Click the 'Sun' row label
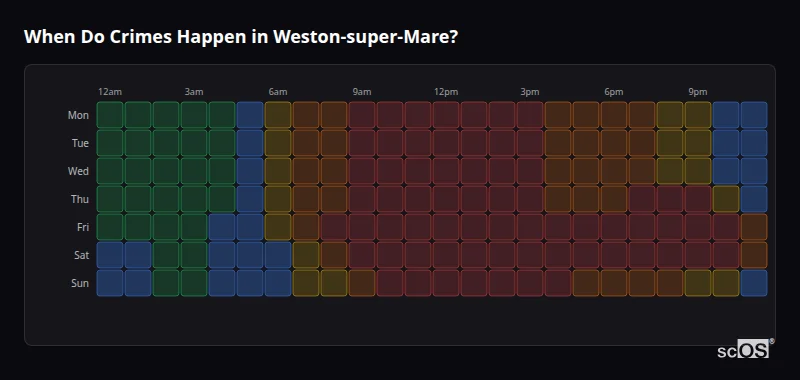This screenshot has width=800, height=380. point(80,283)
